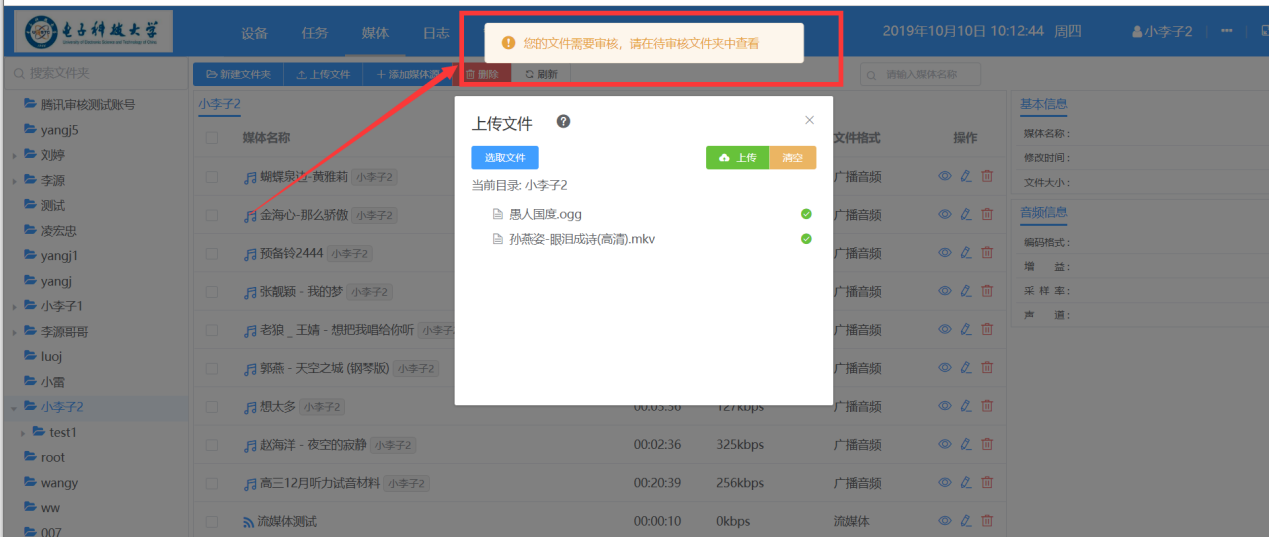Image resolution: width=1269 pixels, height=537 pixels.
Task: Click the three-dots more icon in top bar
Action: [x=1227, y=32]
